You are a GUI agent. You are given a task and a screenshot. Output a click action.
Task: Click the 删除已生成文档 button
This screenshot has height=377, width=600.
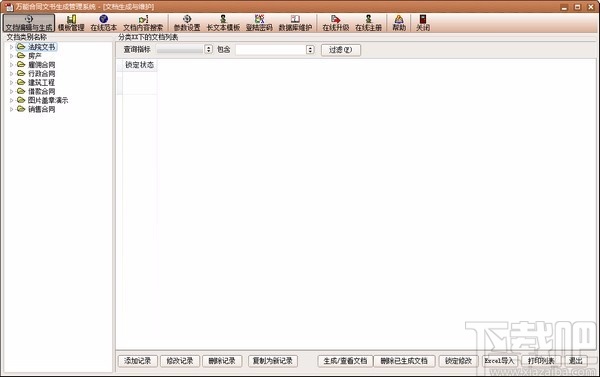[404, 361]
